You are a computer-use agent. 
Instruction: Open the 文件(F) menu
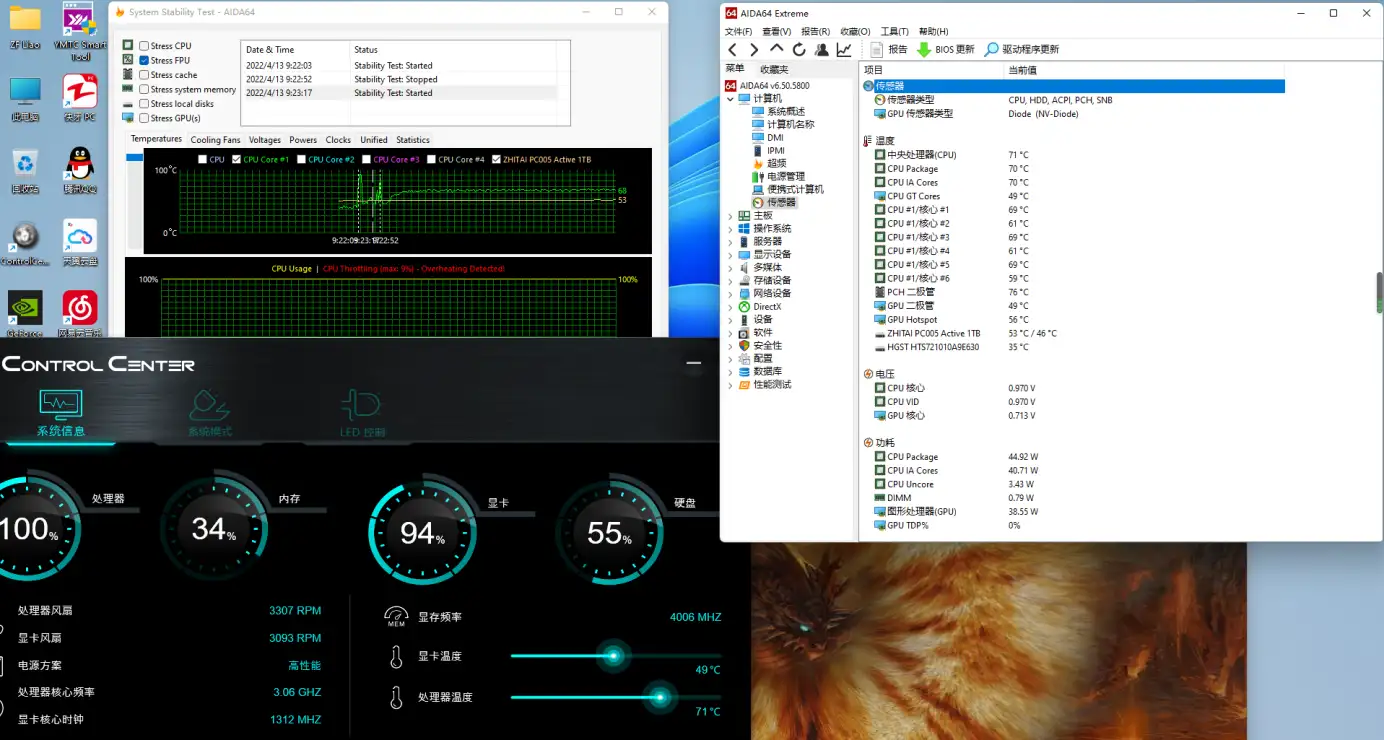pyautogui.click(x=738, y=31)
